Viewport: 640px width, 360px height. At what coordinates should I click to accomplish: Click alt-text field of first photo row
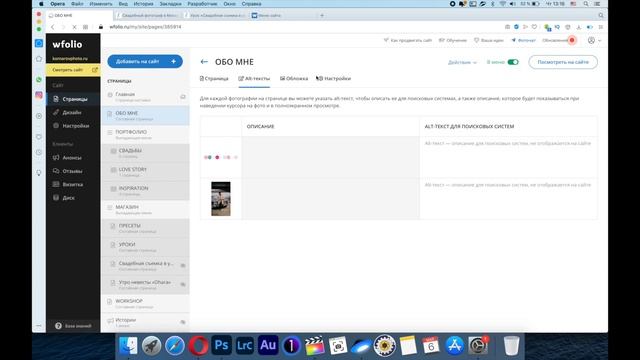tap(508, 157)
